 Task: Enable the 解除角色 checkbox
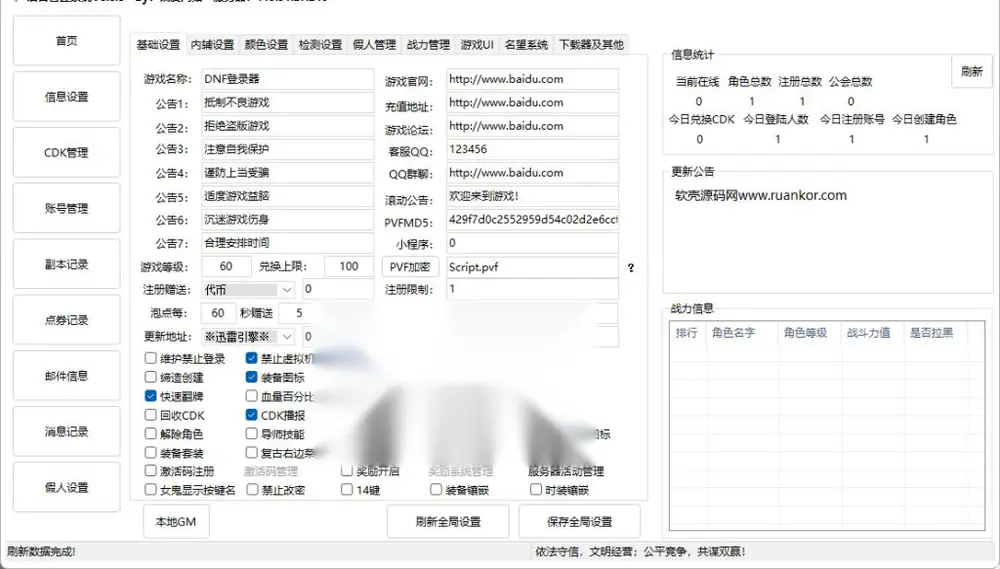coord(151,434)
